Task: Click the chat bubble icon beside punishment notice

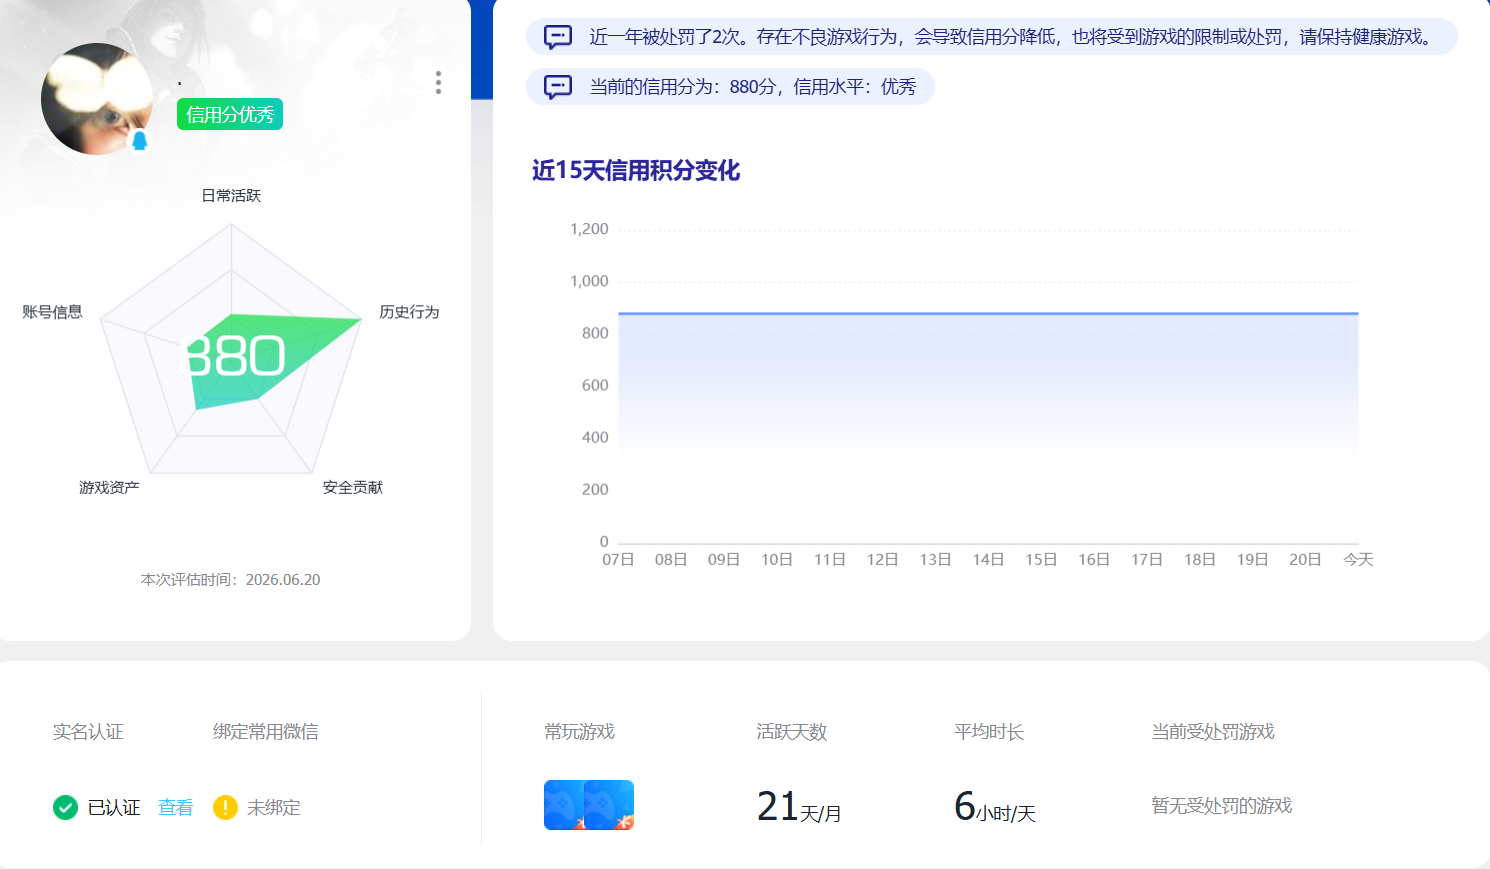Action: 558,37
